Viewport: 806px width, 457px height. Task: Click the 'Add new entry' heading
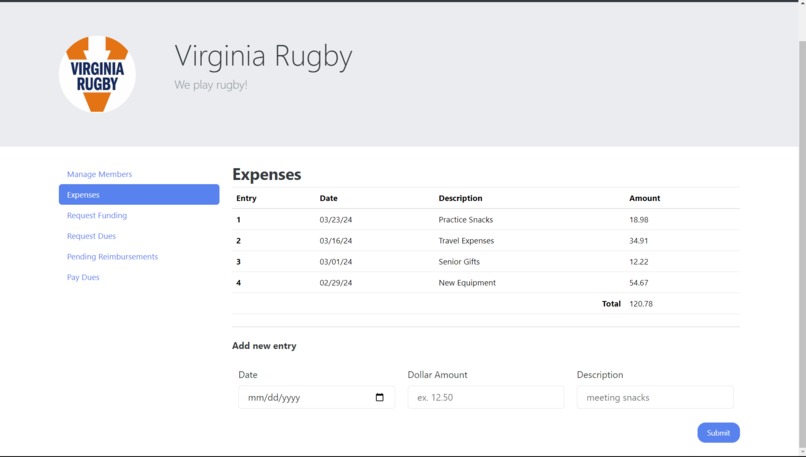(x=264, y=346)
